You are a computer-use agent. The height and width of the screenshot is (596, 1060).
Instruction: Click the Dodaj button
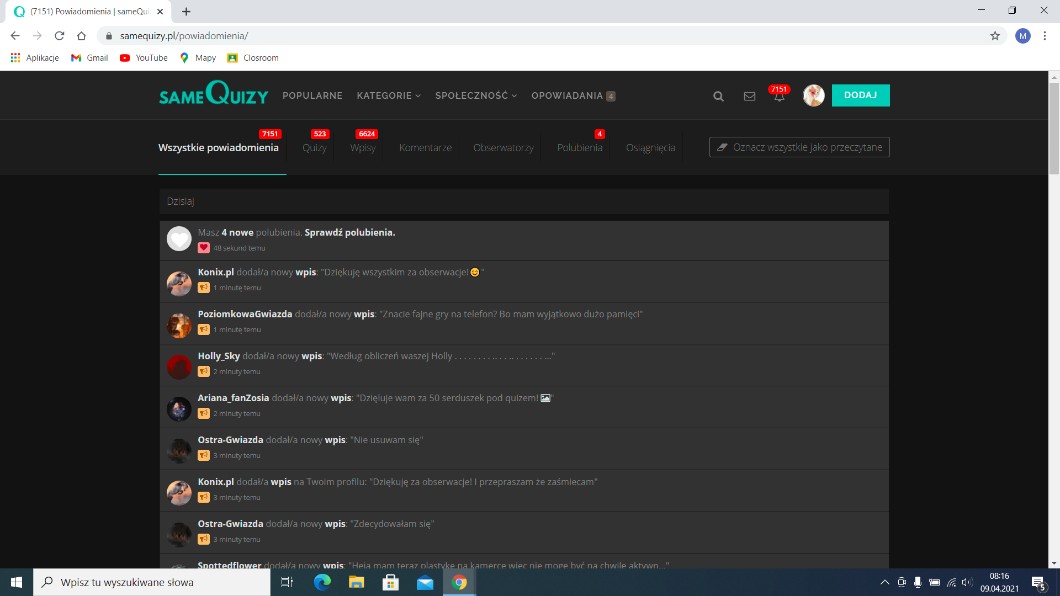860,95
